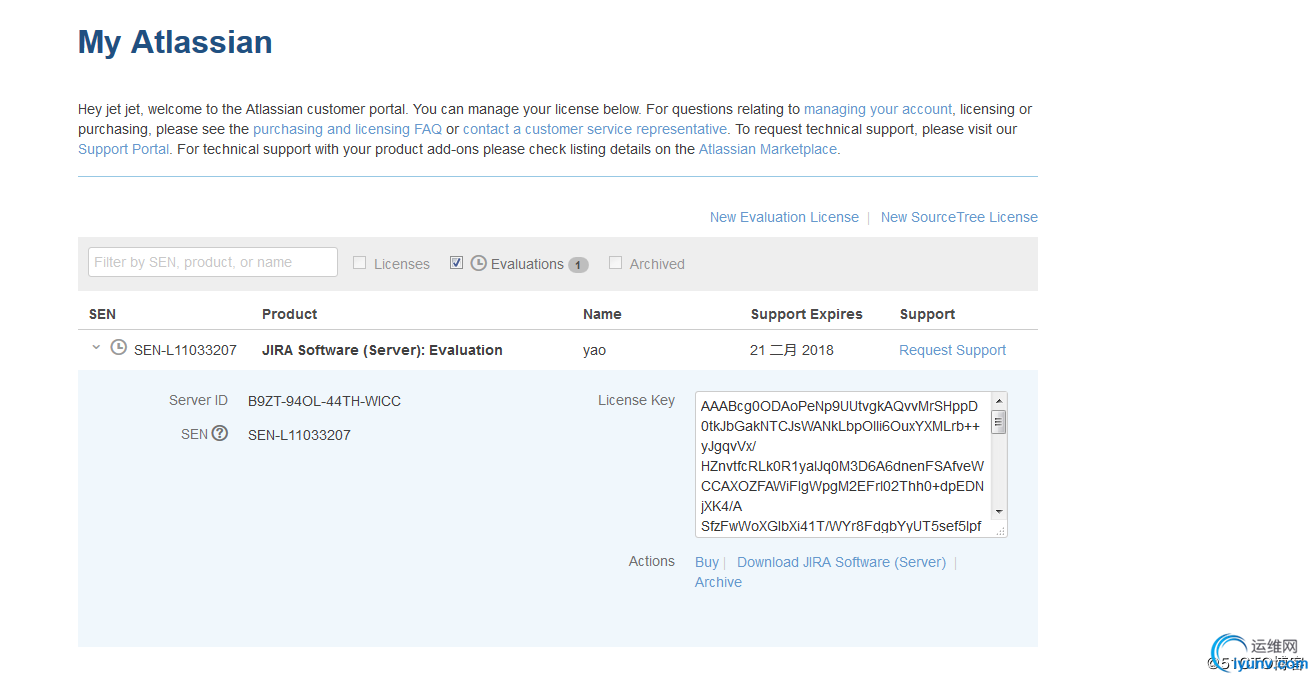Click the License Key box scroll-down arrow
The image size is (1314, 680).
(x=999, y=514)
